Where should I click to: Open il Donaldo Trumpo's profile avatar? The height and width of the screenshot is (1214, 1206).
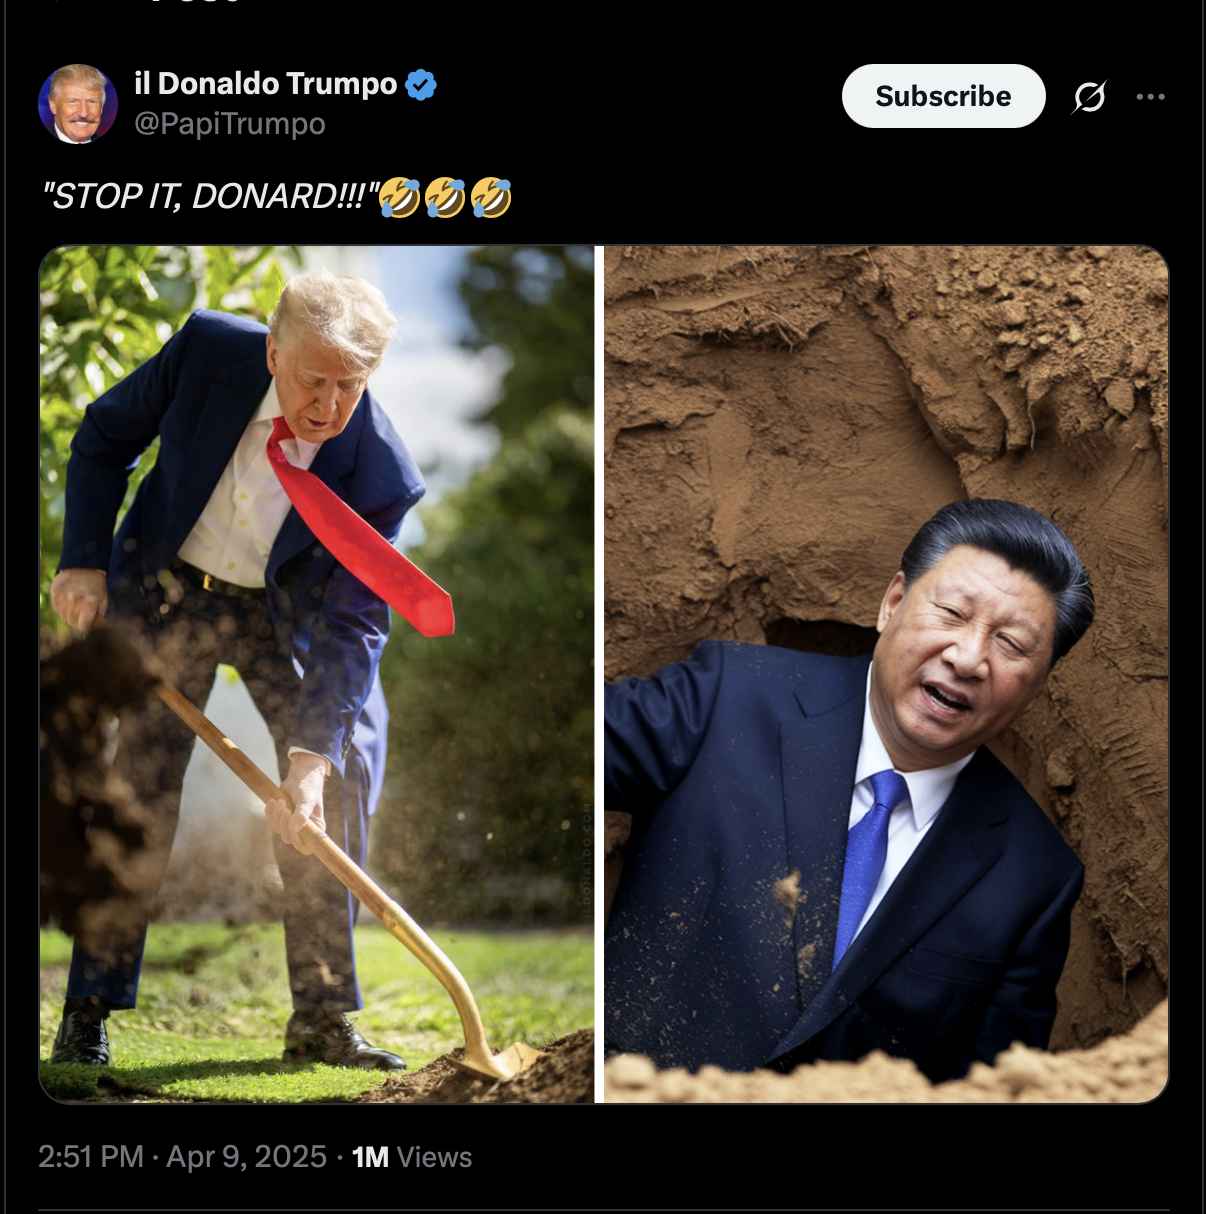[78, 104]
